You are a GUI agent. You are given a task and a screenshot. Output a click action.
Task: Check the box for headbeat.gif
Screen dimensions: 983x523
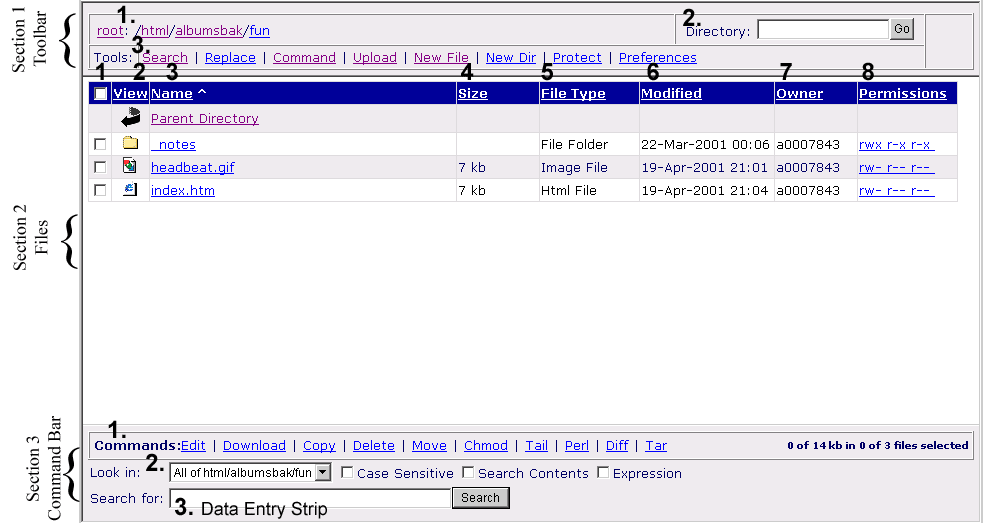click(100, 167)
